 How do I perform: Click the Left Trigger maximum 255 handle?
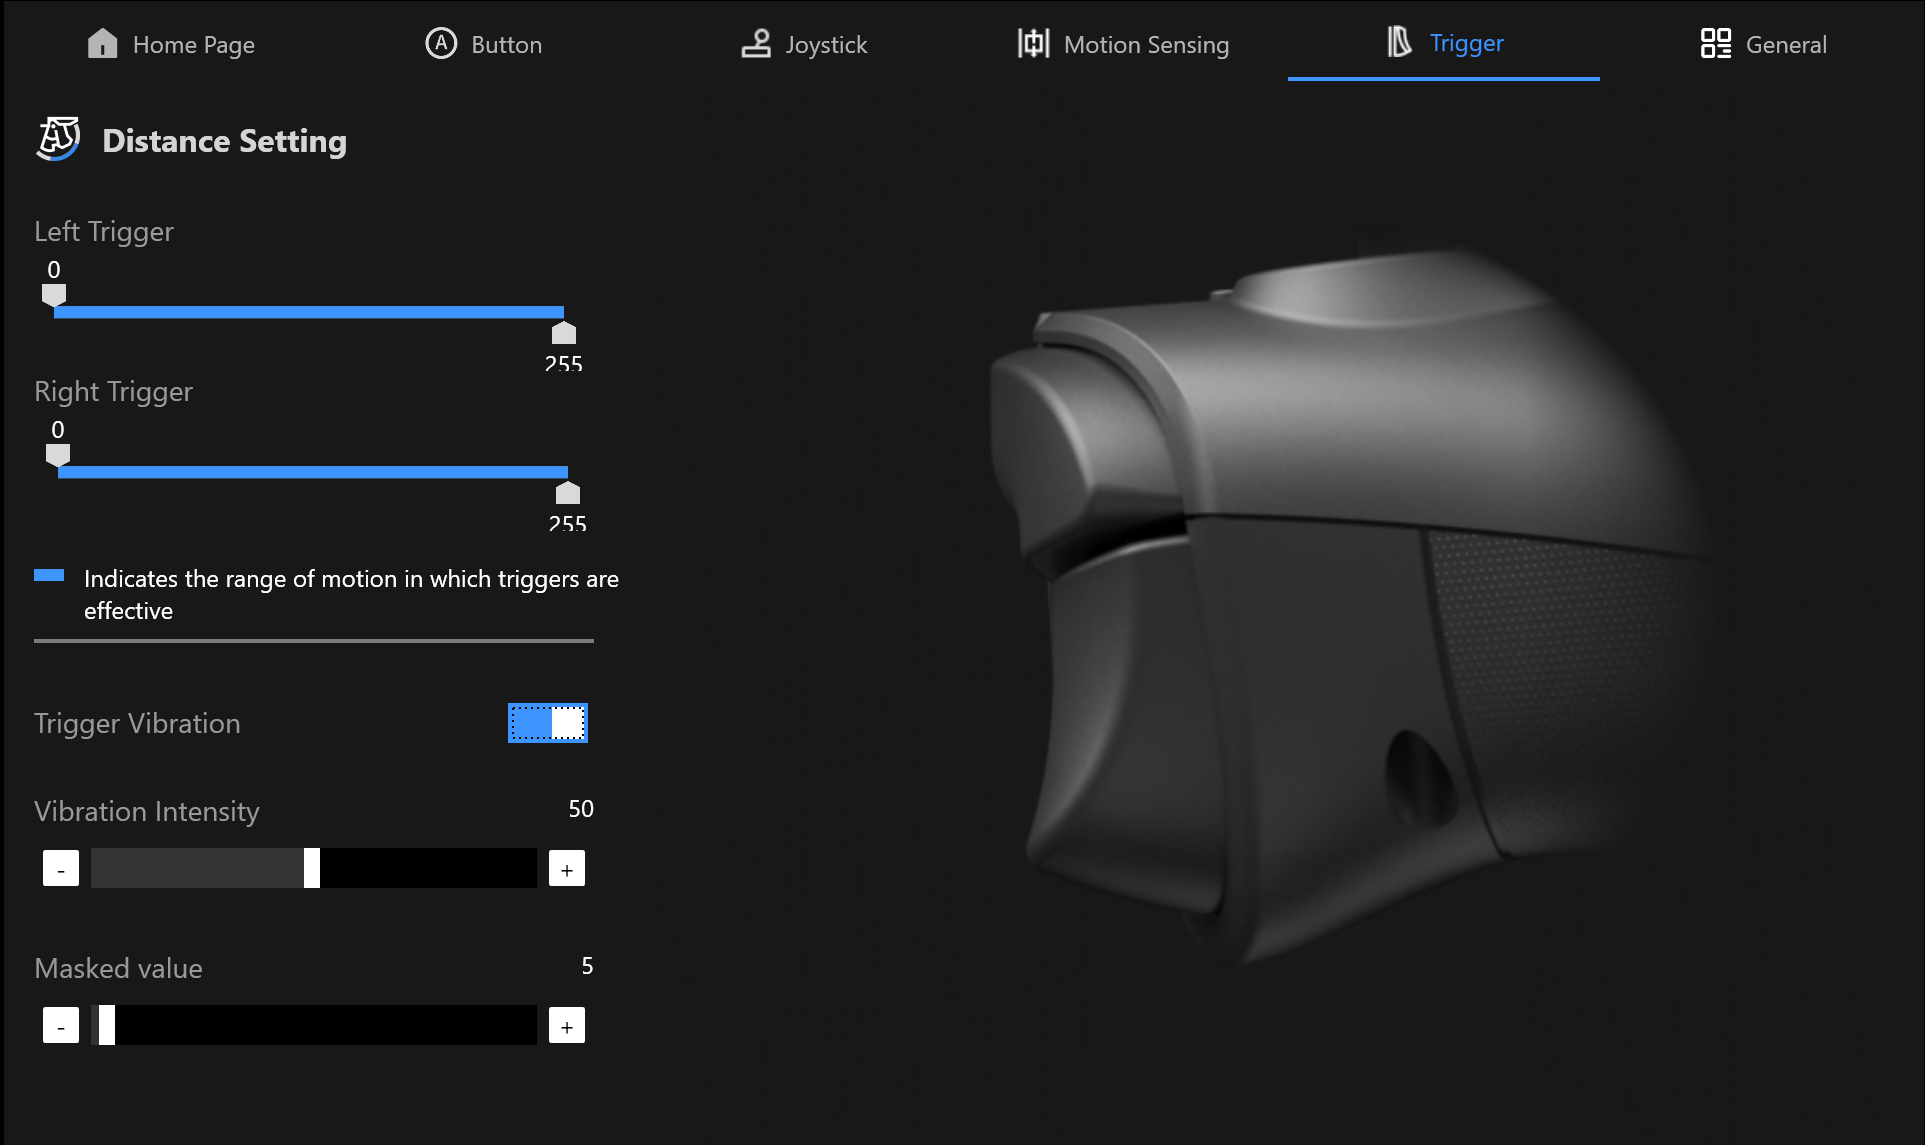[564, 333]
